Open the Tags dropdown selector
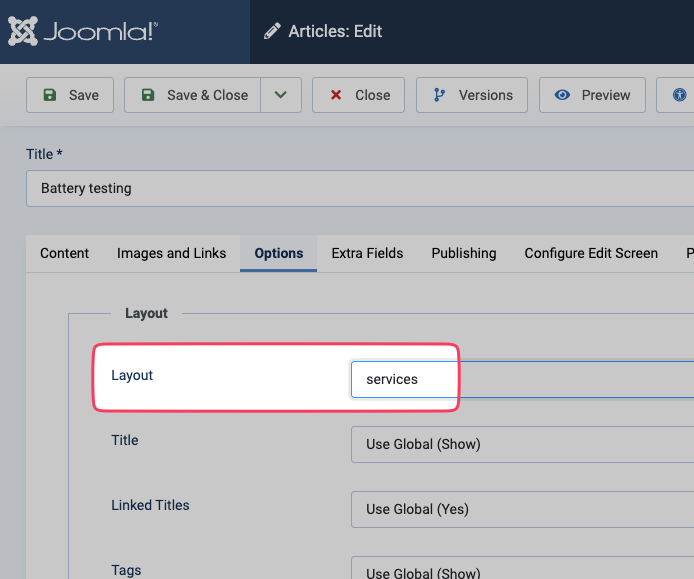Image resolution: width=694 pixels, height=579 pixels. point(520,572)
